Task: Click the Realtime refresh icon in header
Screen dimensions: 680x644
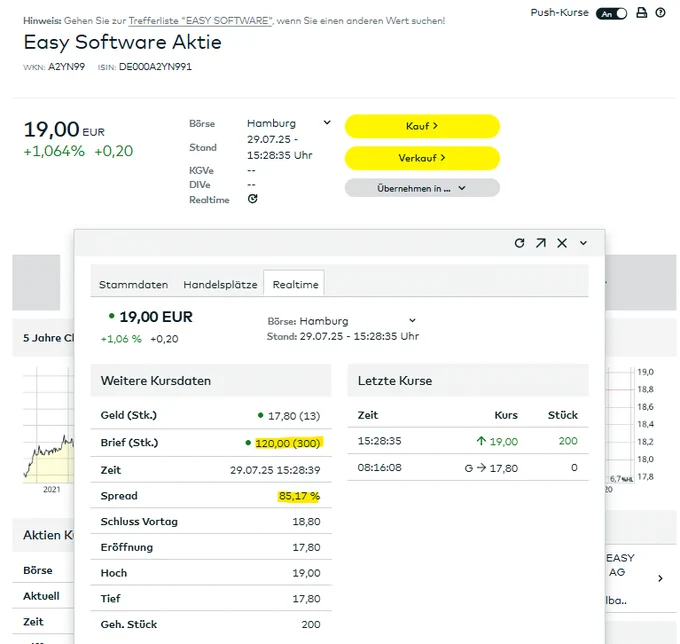Action: tap(252, 199)
